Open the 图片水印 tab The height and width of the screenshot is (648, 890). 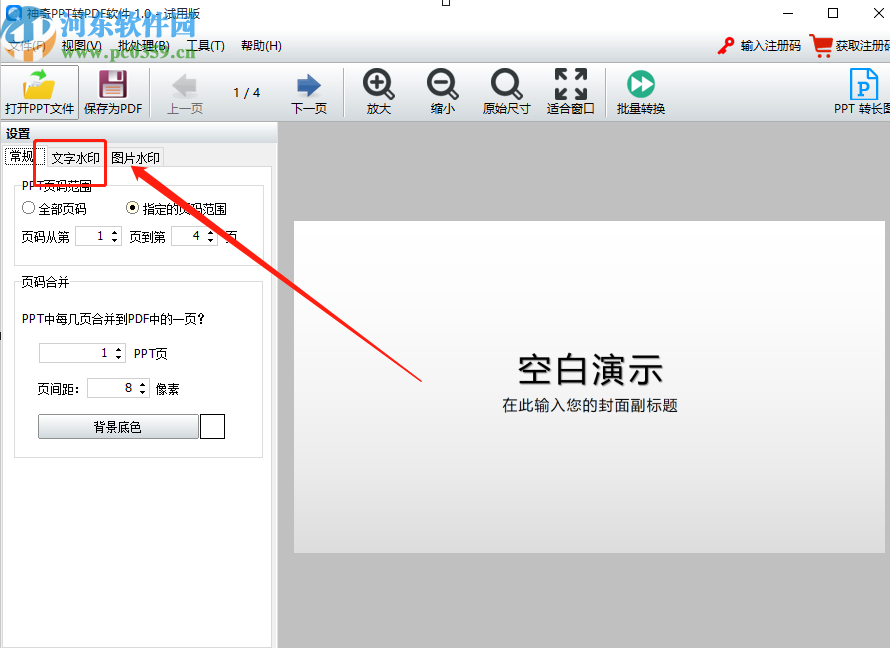pyautogui.click(x=135, y=158)
